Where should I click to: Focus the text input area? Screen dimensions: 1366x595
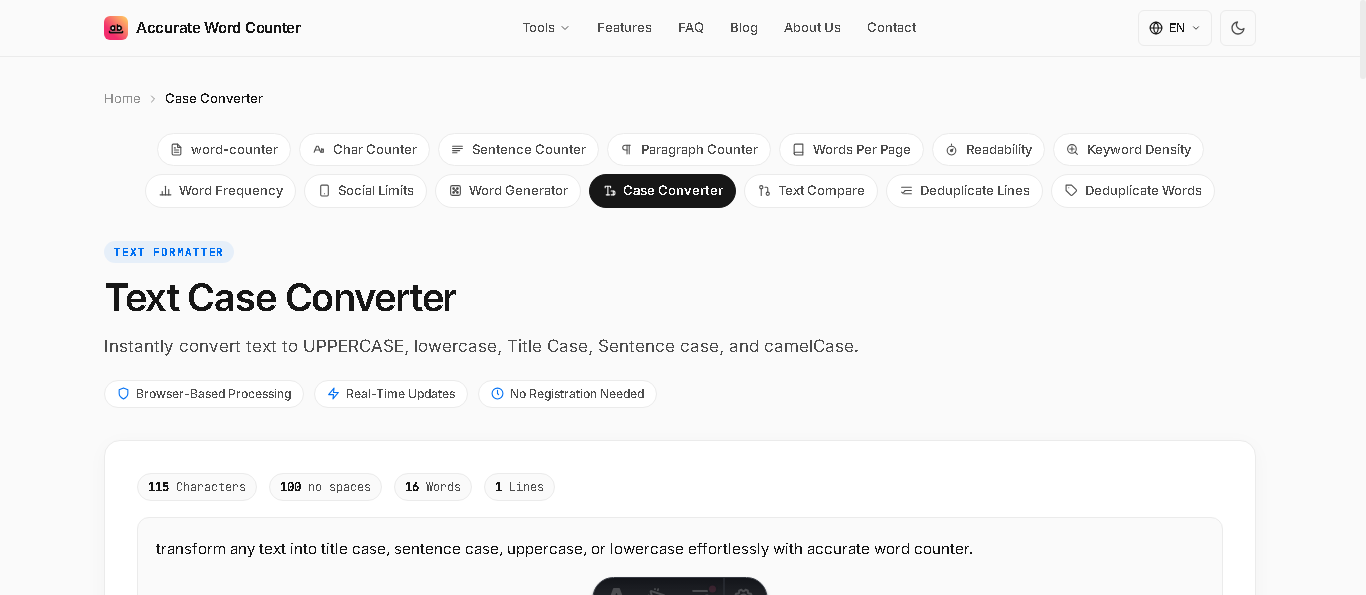click(680, 556)
